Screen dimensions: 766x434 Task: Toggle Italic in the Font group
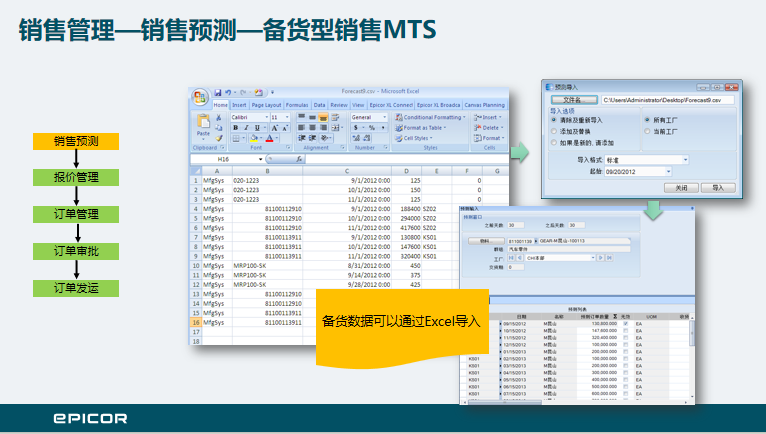(x=246, y=128)
